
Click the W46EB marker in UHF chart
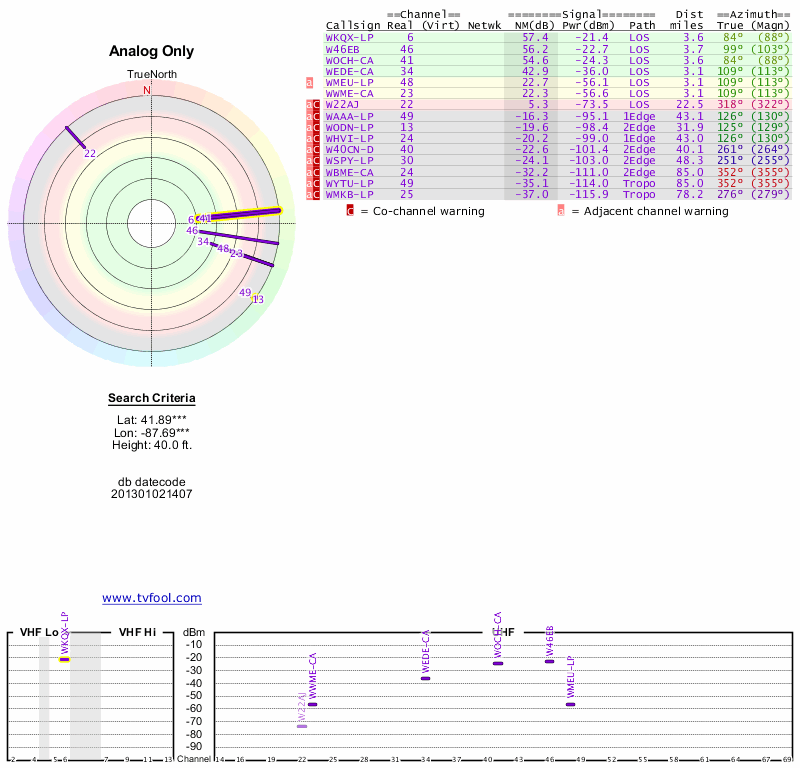point(549,661)
